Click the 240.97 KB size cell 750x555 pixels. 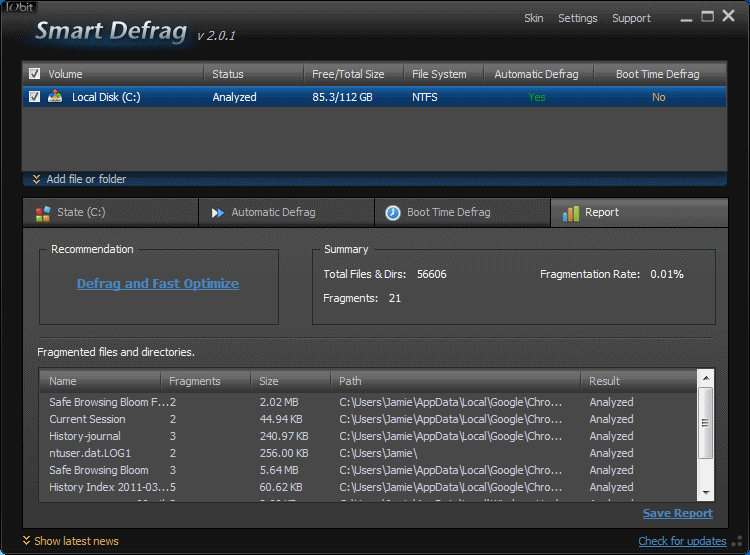click(284, 436)
